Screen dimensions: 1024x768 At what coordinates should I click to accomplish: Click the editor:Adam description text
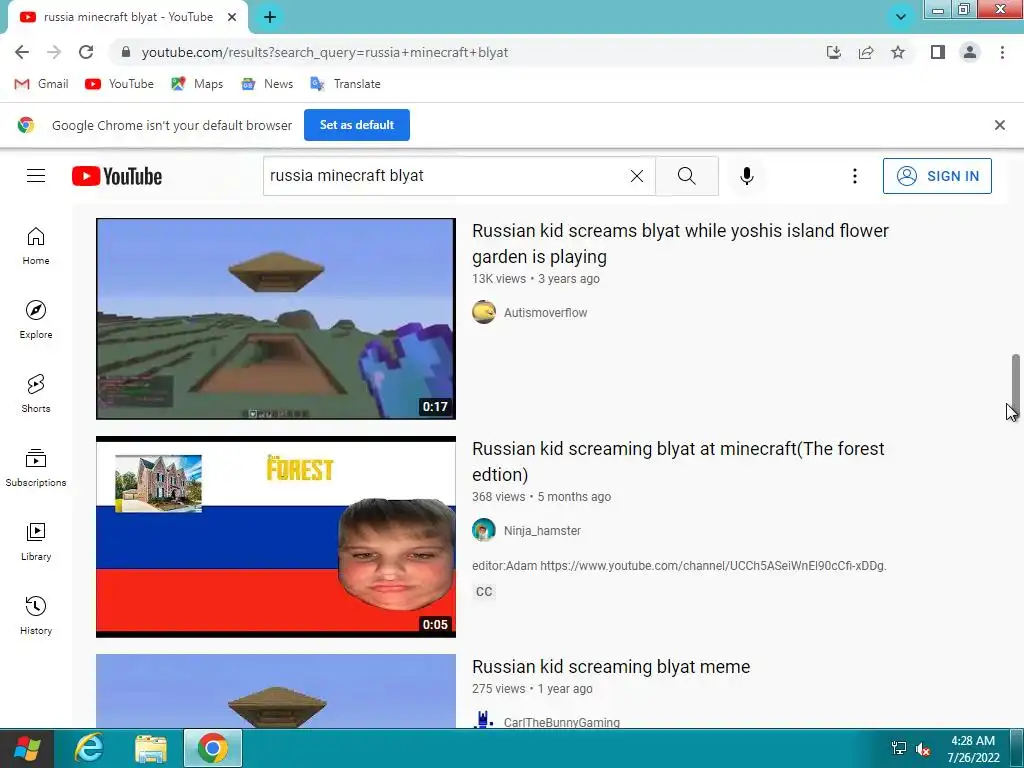[x=679, y=566]
